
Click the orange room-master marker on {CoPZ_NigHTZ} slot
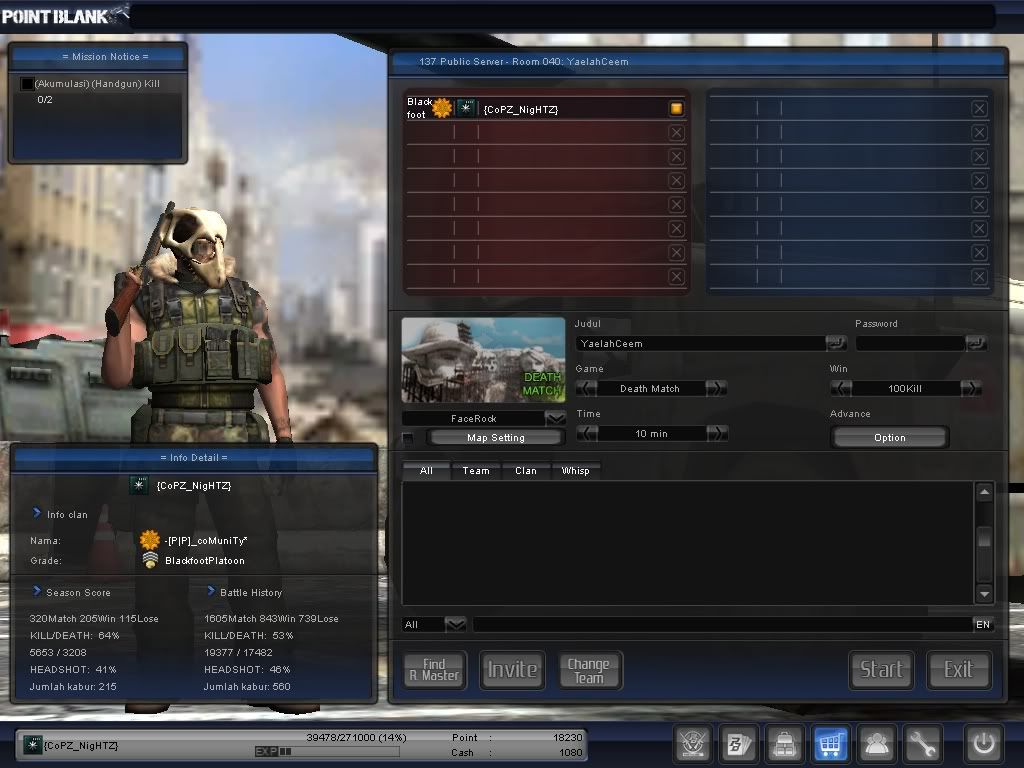[x=676, y=108]
